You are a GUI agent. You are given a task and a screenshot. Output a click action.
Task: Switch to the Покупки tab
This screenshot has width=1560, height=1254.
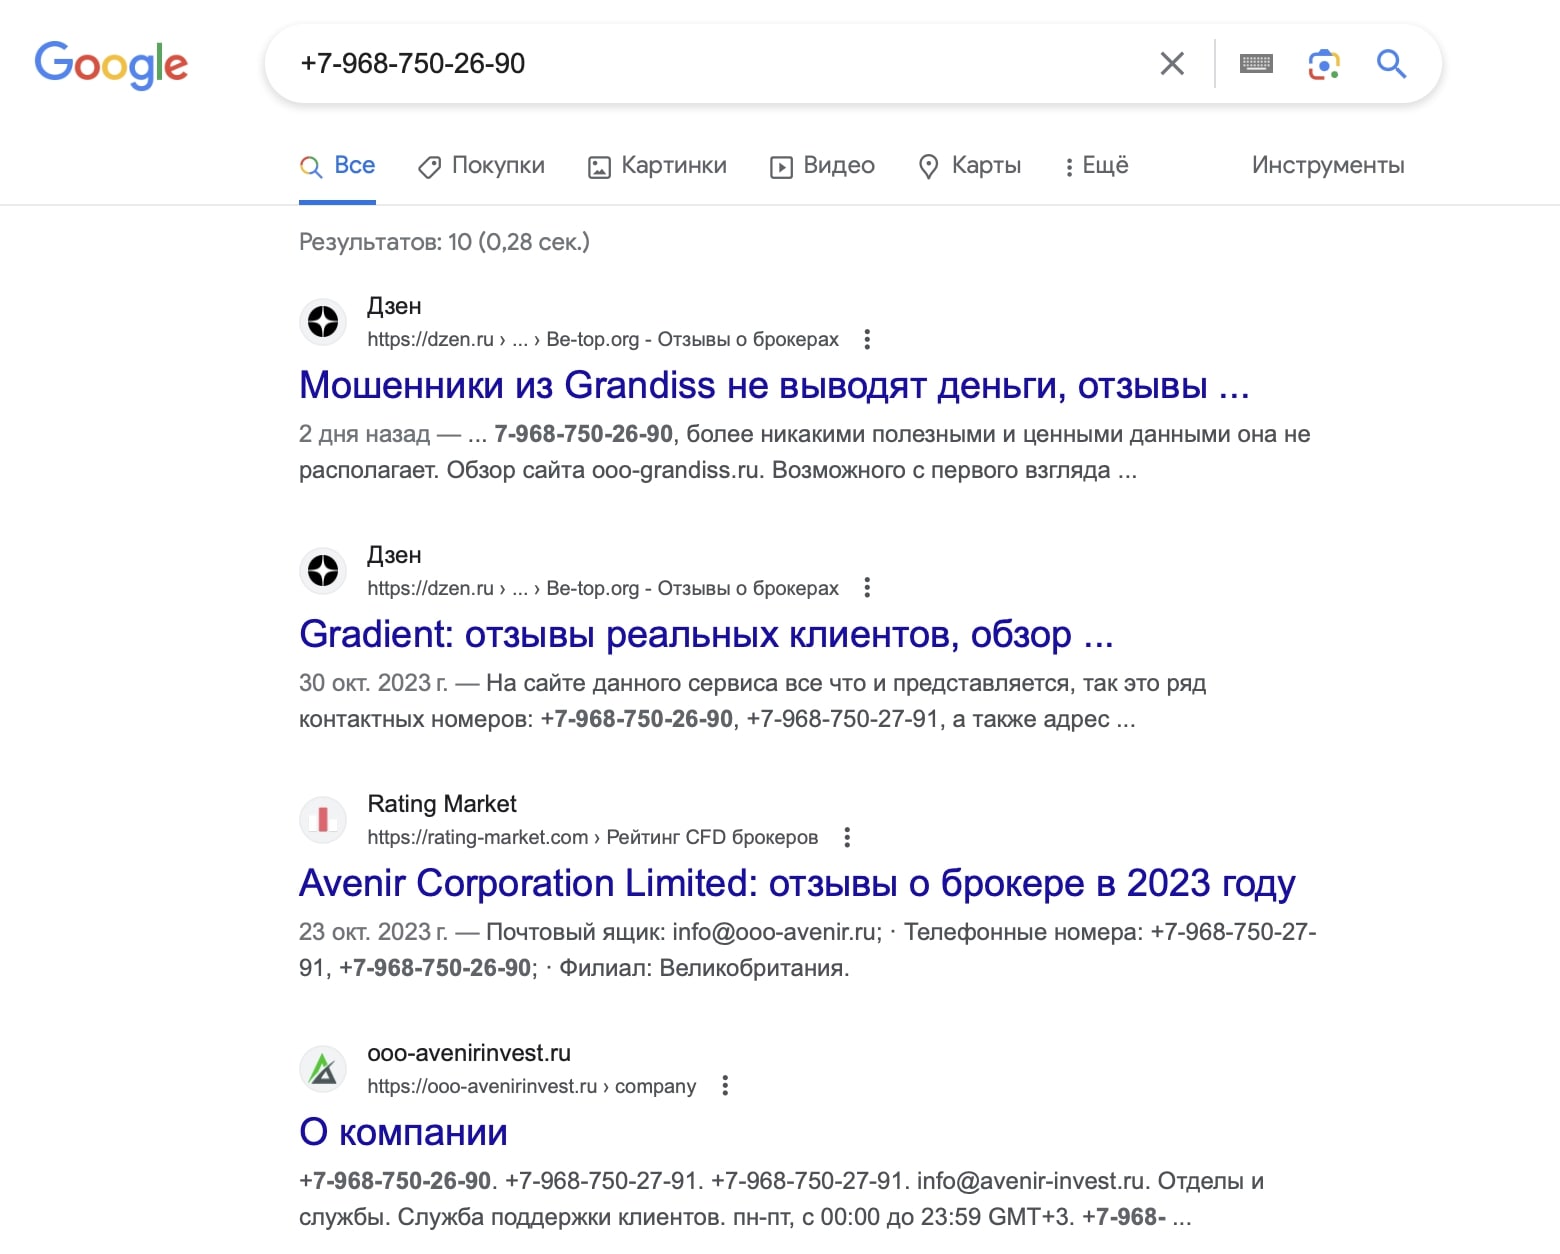pyautogui.click(x=482, y=166)
